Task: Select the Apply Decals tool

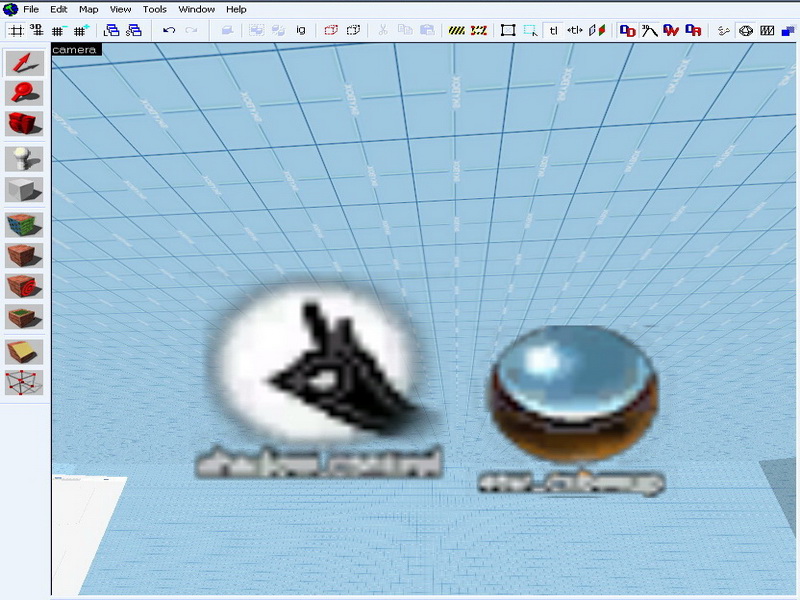Action: point(24,286)
